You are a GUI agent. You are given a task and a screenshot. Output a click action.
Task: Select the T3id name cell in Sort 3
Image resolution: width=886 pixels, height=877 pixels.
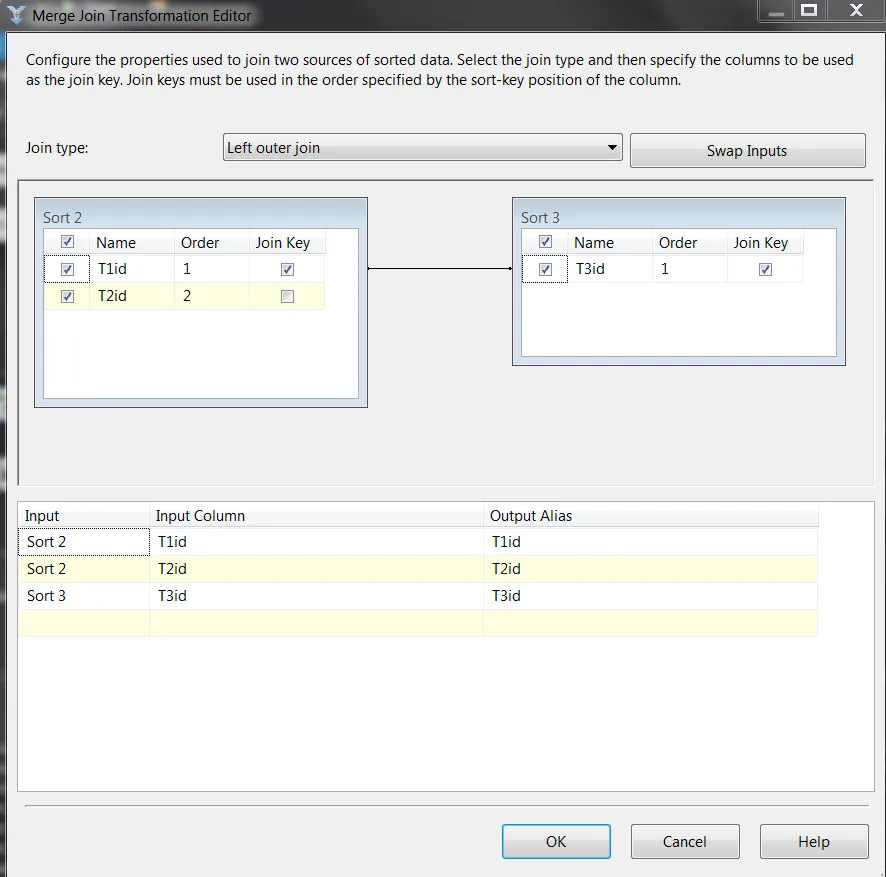coord(610,269)
